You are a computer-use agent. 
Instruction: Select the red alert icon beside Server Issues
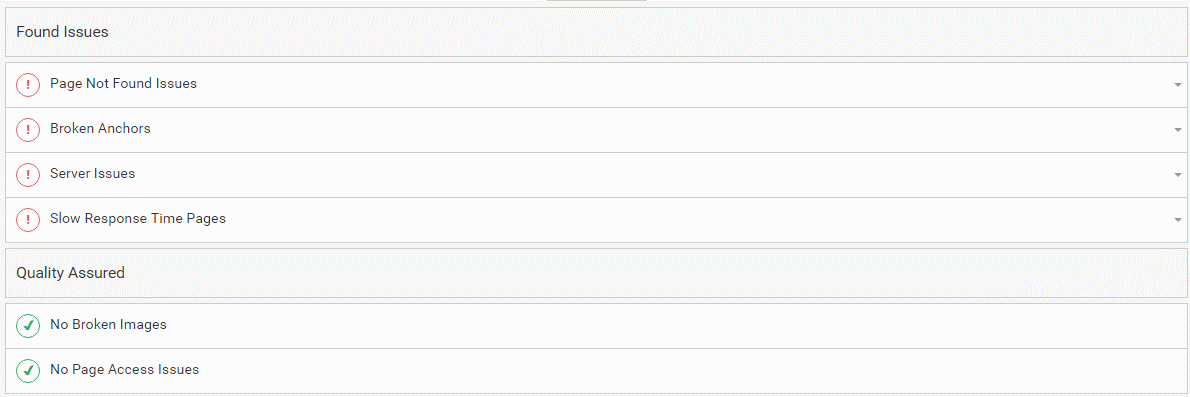28,175
